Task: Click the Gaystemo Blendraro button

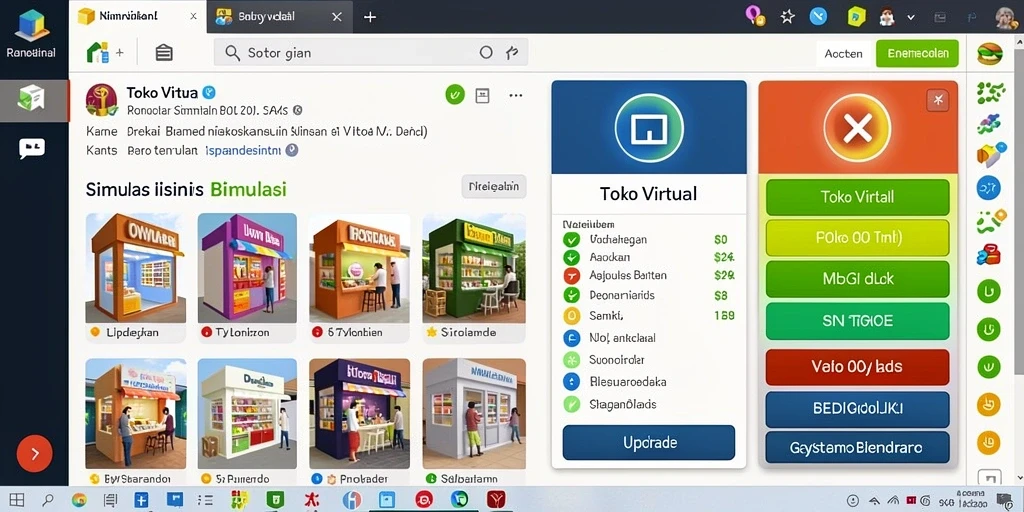Action: (x=857, y=447)
